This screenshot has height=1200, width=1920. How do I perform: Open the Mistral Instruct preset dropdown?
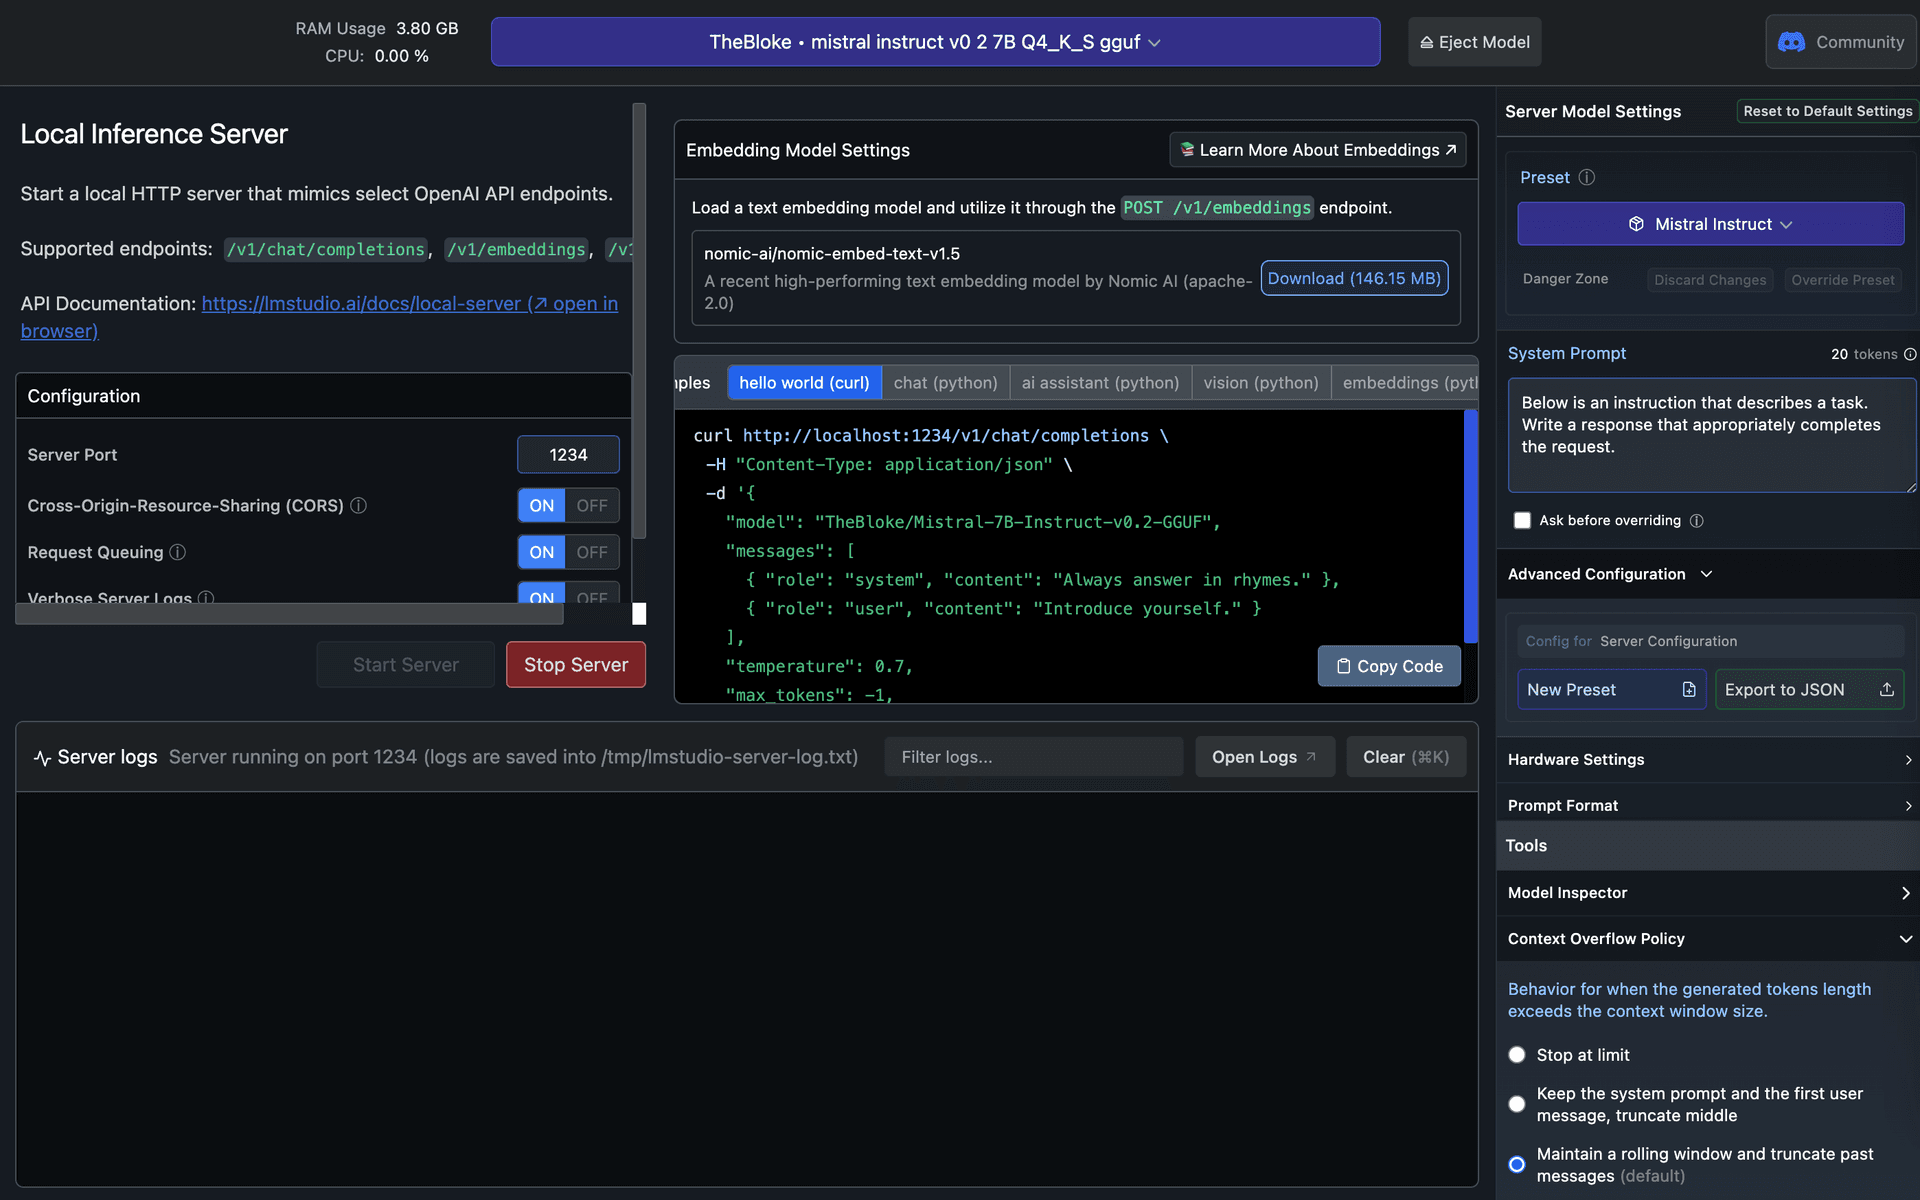1710,224
